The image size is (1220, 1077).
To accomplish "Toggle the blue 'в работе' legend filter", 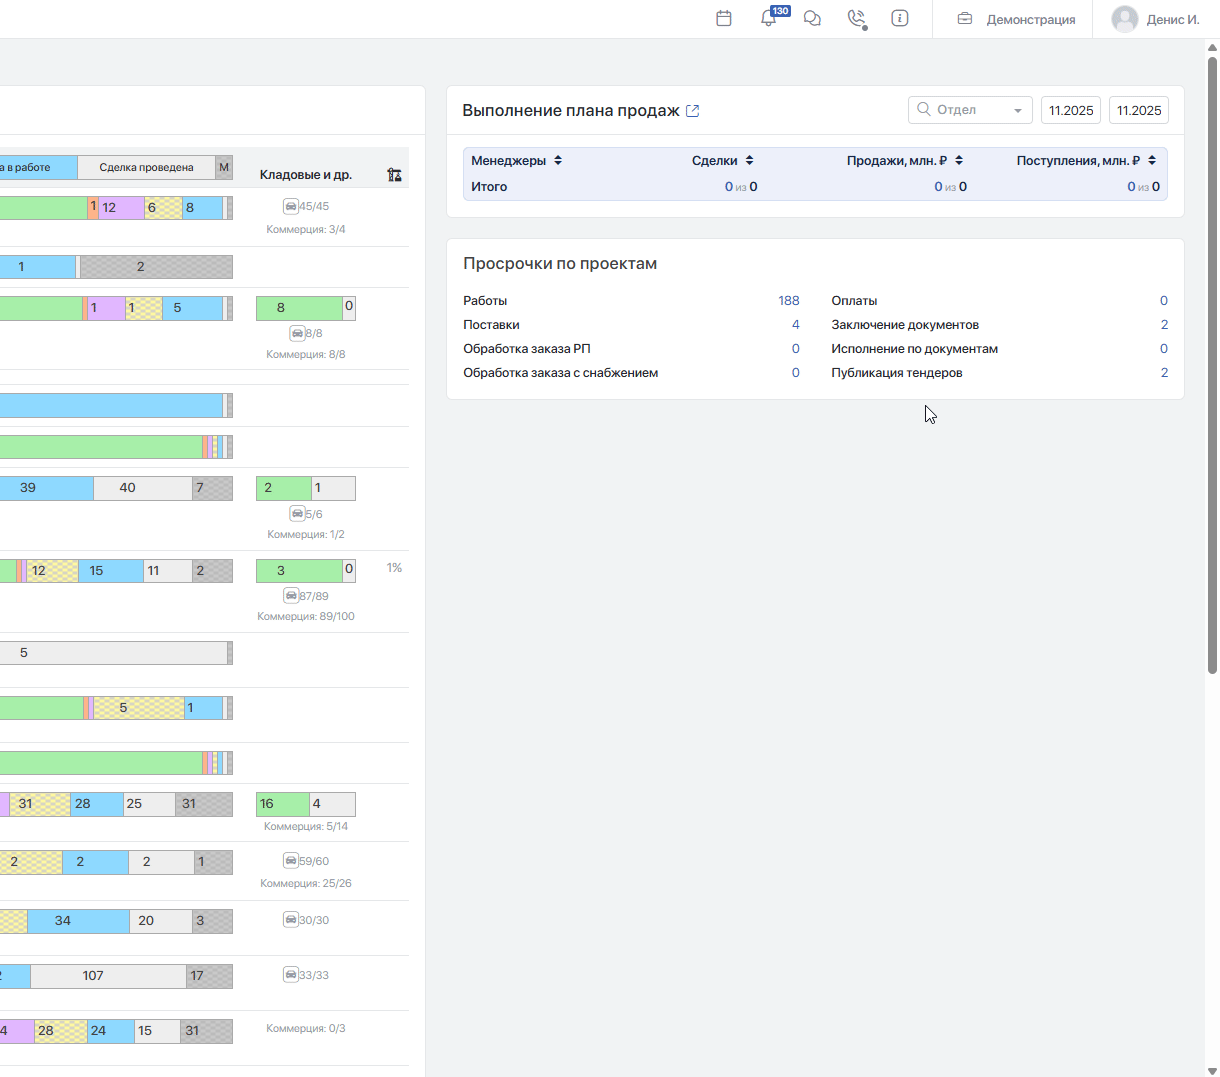I will pyautogui.click(x=38, y=168).
